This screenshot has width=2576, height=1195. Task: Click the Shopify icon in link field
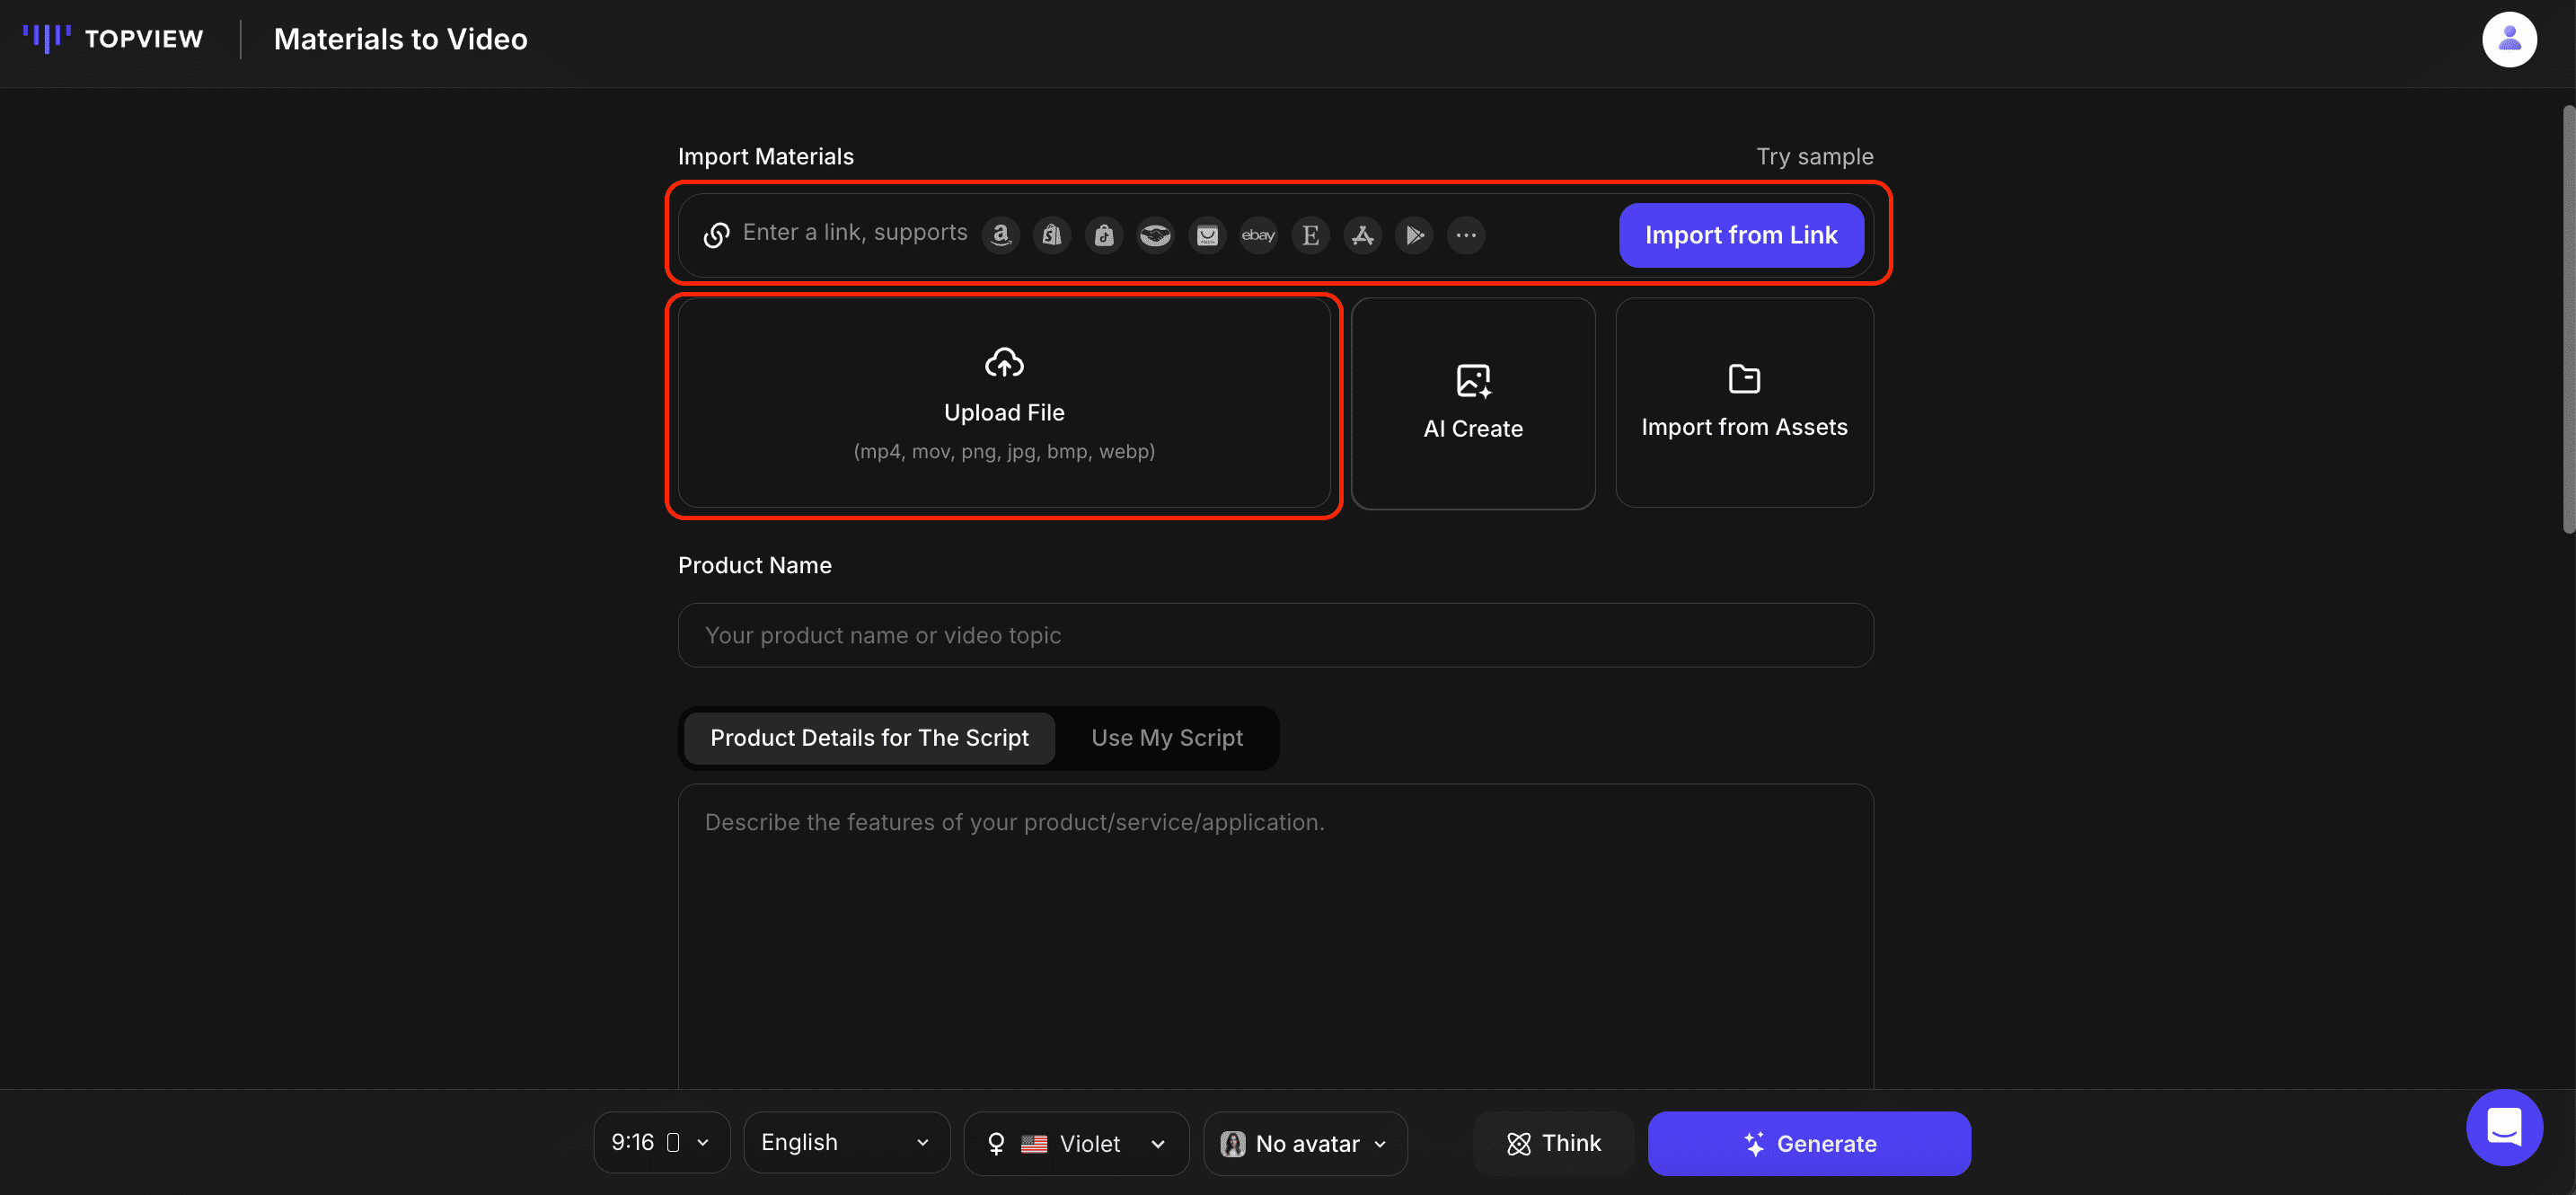point(1052,235)
